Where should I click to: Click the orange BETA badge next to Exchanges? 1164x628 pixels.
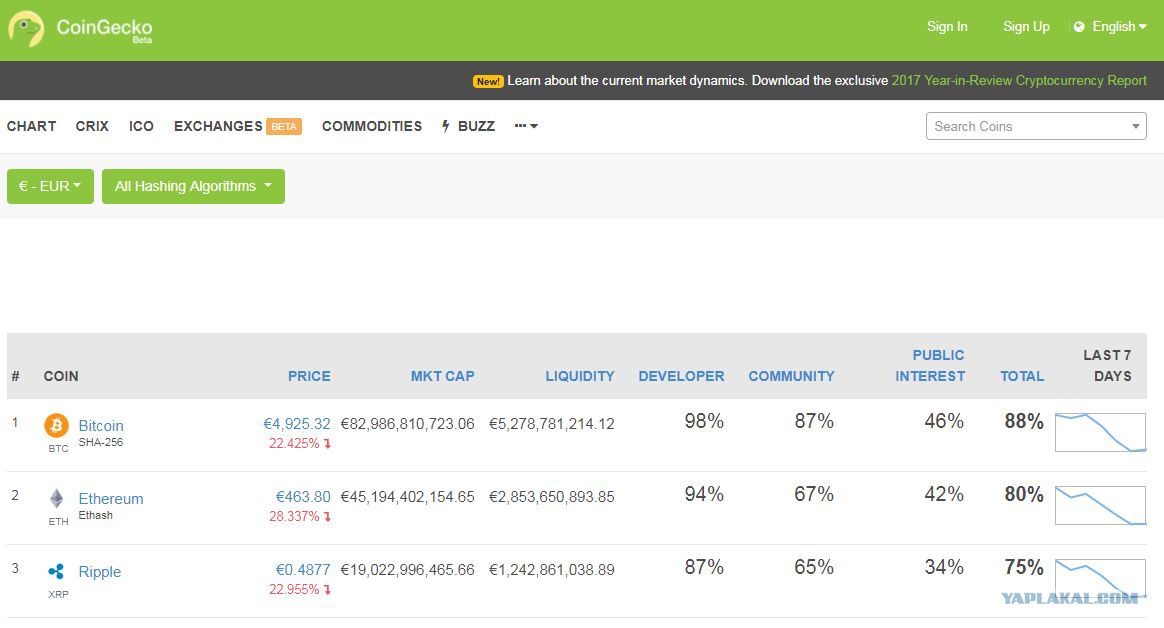(284, 126)
